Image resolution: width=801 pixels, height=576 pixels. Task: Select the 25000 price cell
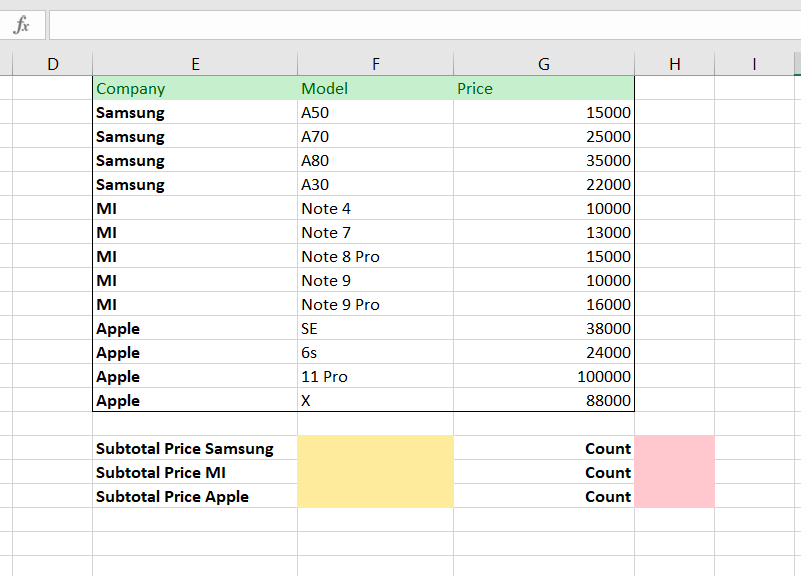click(544, 136)
